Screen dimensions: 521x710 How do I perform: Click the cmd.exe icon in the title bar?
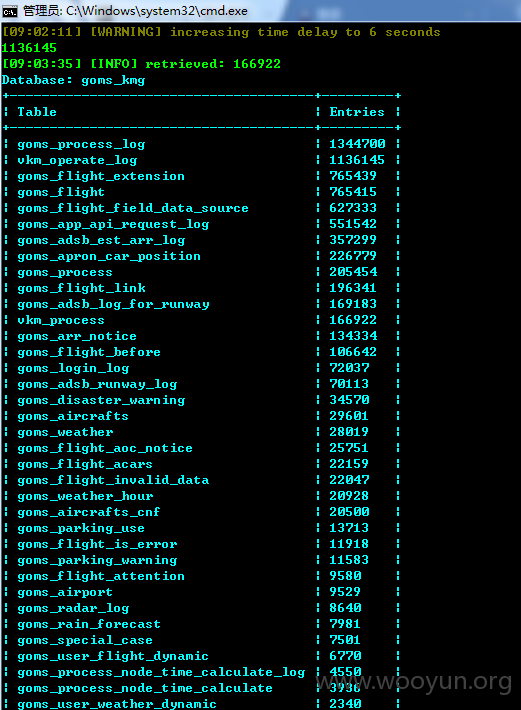point(10,11)
